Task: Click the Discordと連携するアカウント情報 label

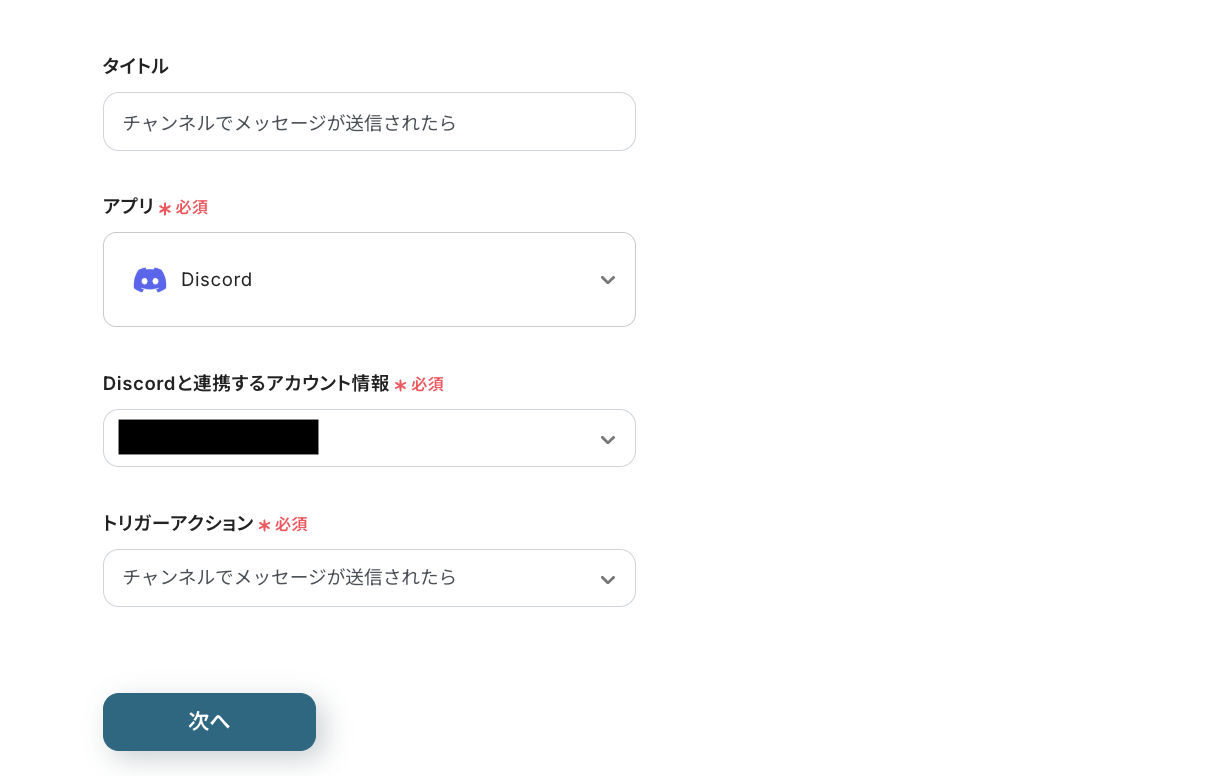Action: point(246,383)
